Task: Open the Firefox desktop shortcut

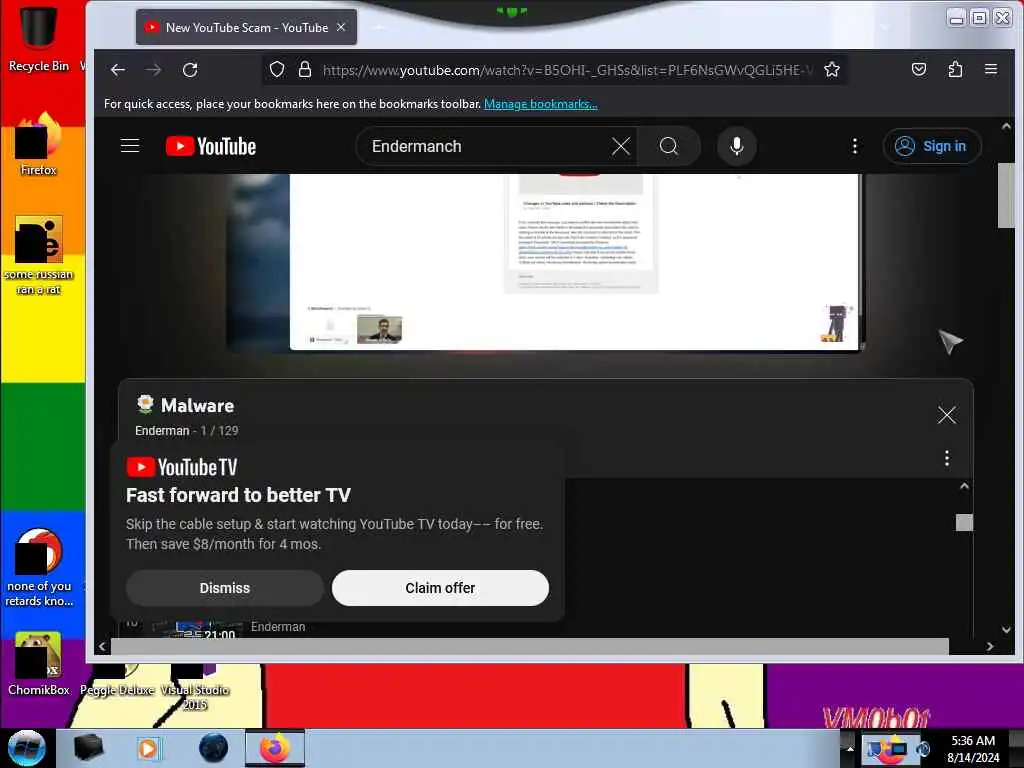Action: click(x=39, y=145)
